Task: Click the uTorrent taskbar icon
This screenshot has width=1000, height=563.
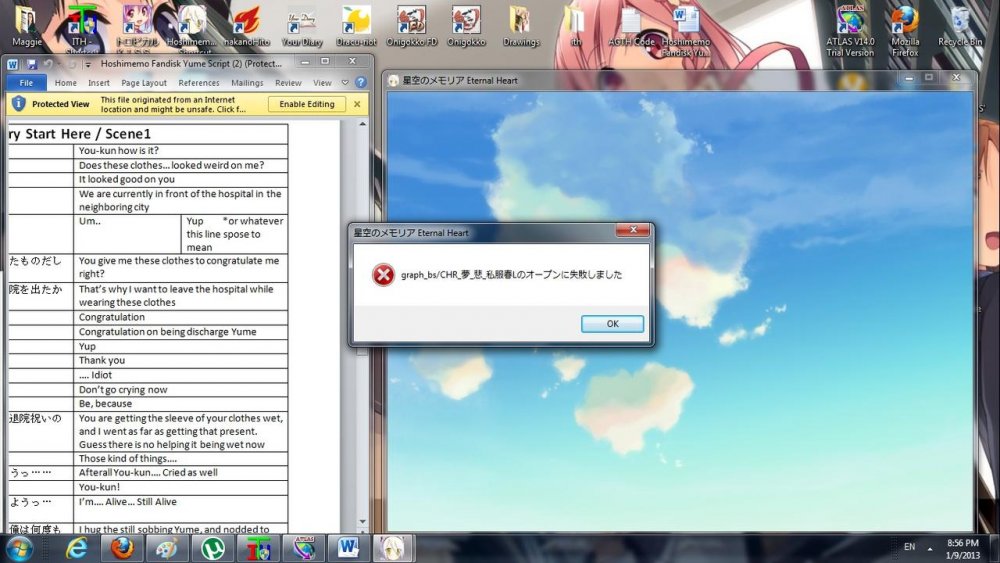Action: tap(212, 548)
